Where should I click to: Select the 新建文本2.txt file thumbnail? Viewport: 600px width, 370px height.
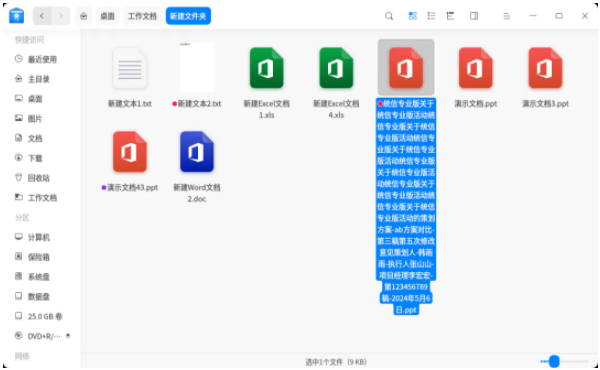tap(197, 67)
